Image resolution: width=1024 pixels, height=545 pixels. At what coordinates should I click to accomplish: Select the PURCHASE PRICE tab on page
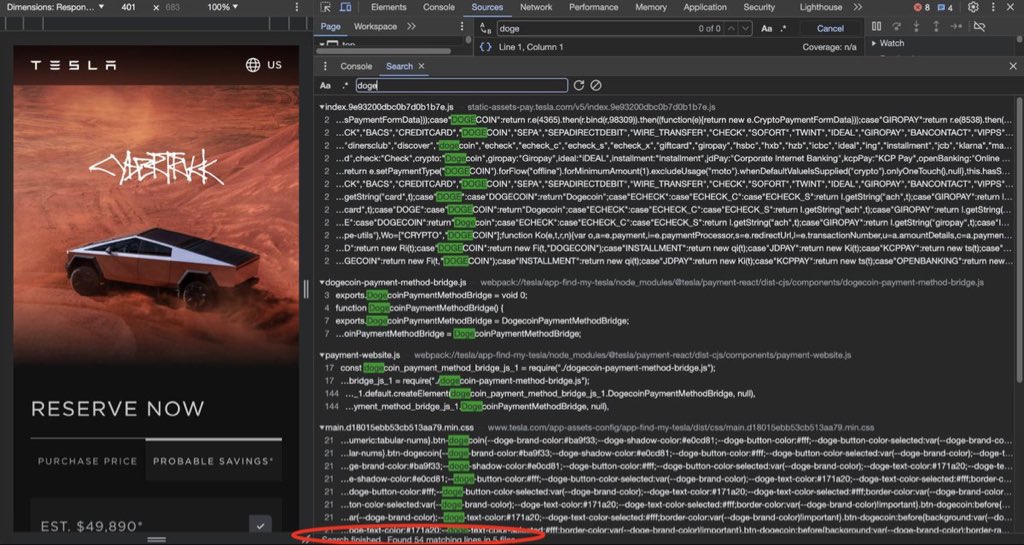tap(88, 461)
